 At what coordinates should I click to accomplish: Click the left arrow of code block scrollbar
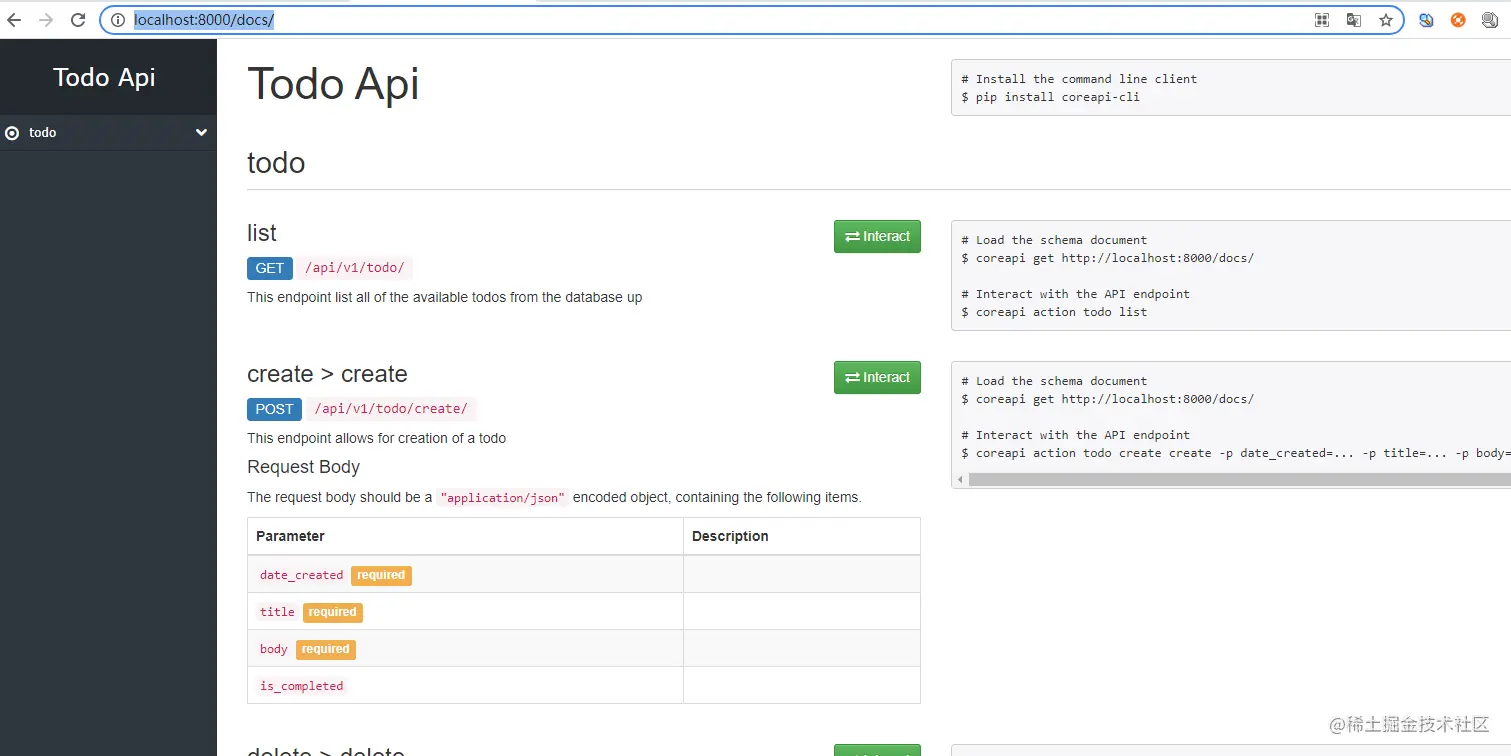pyautogui.click(x=960, y=480)
